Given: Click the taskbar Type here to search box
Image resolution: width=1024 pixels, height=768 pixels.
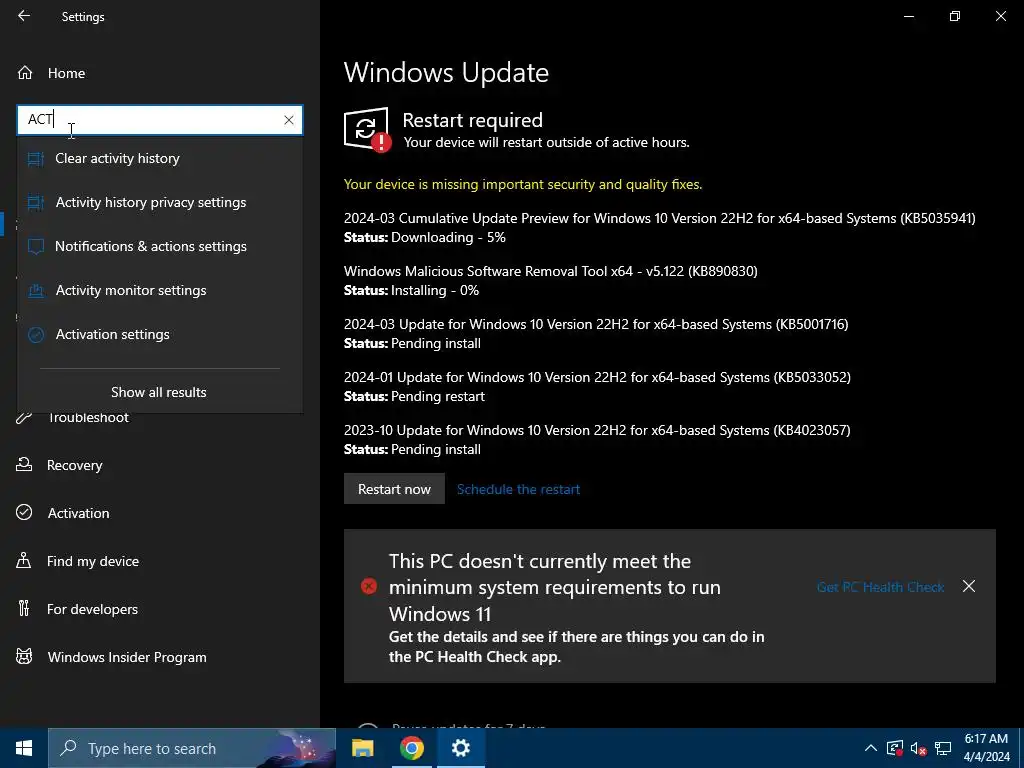Looking at the screenshot, I should (x=192, y=748).
